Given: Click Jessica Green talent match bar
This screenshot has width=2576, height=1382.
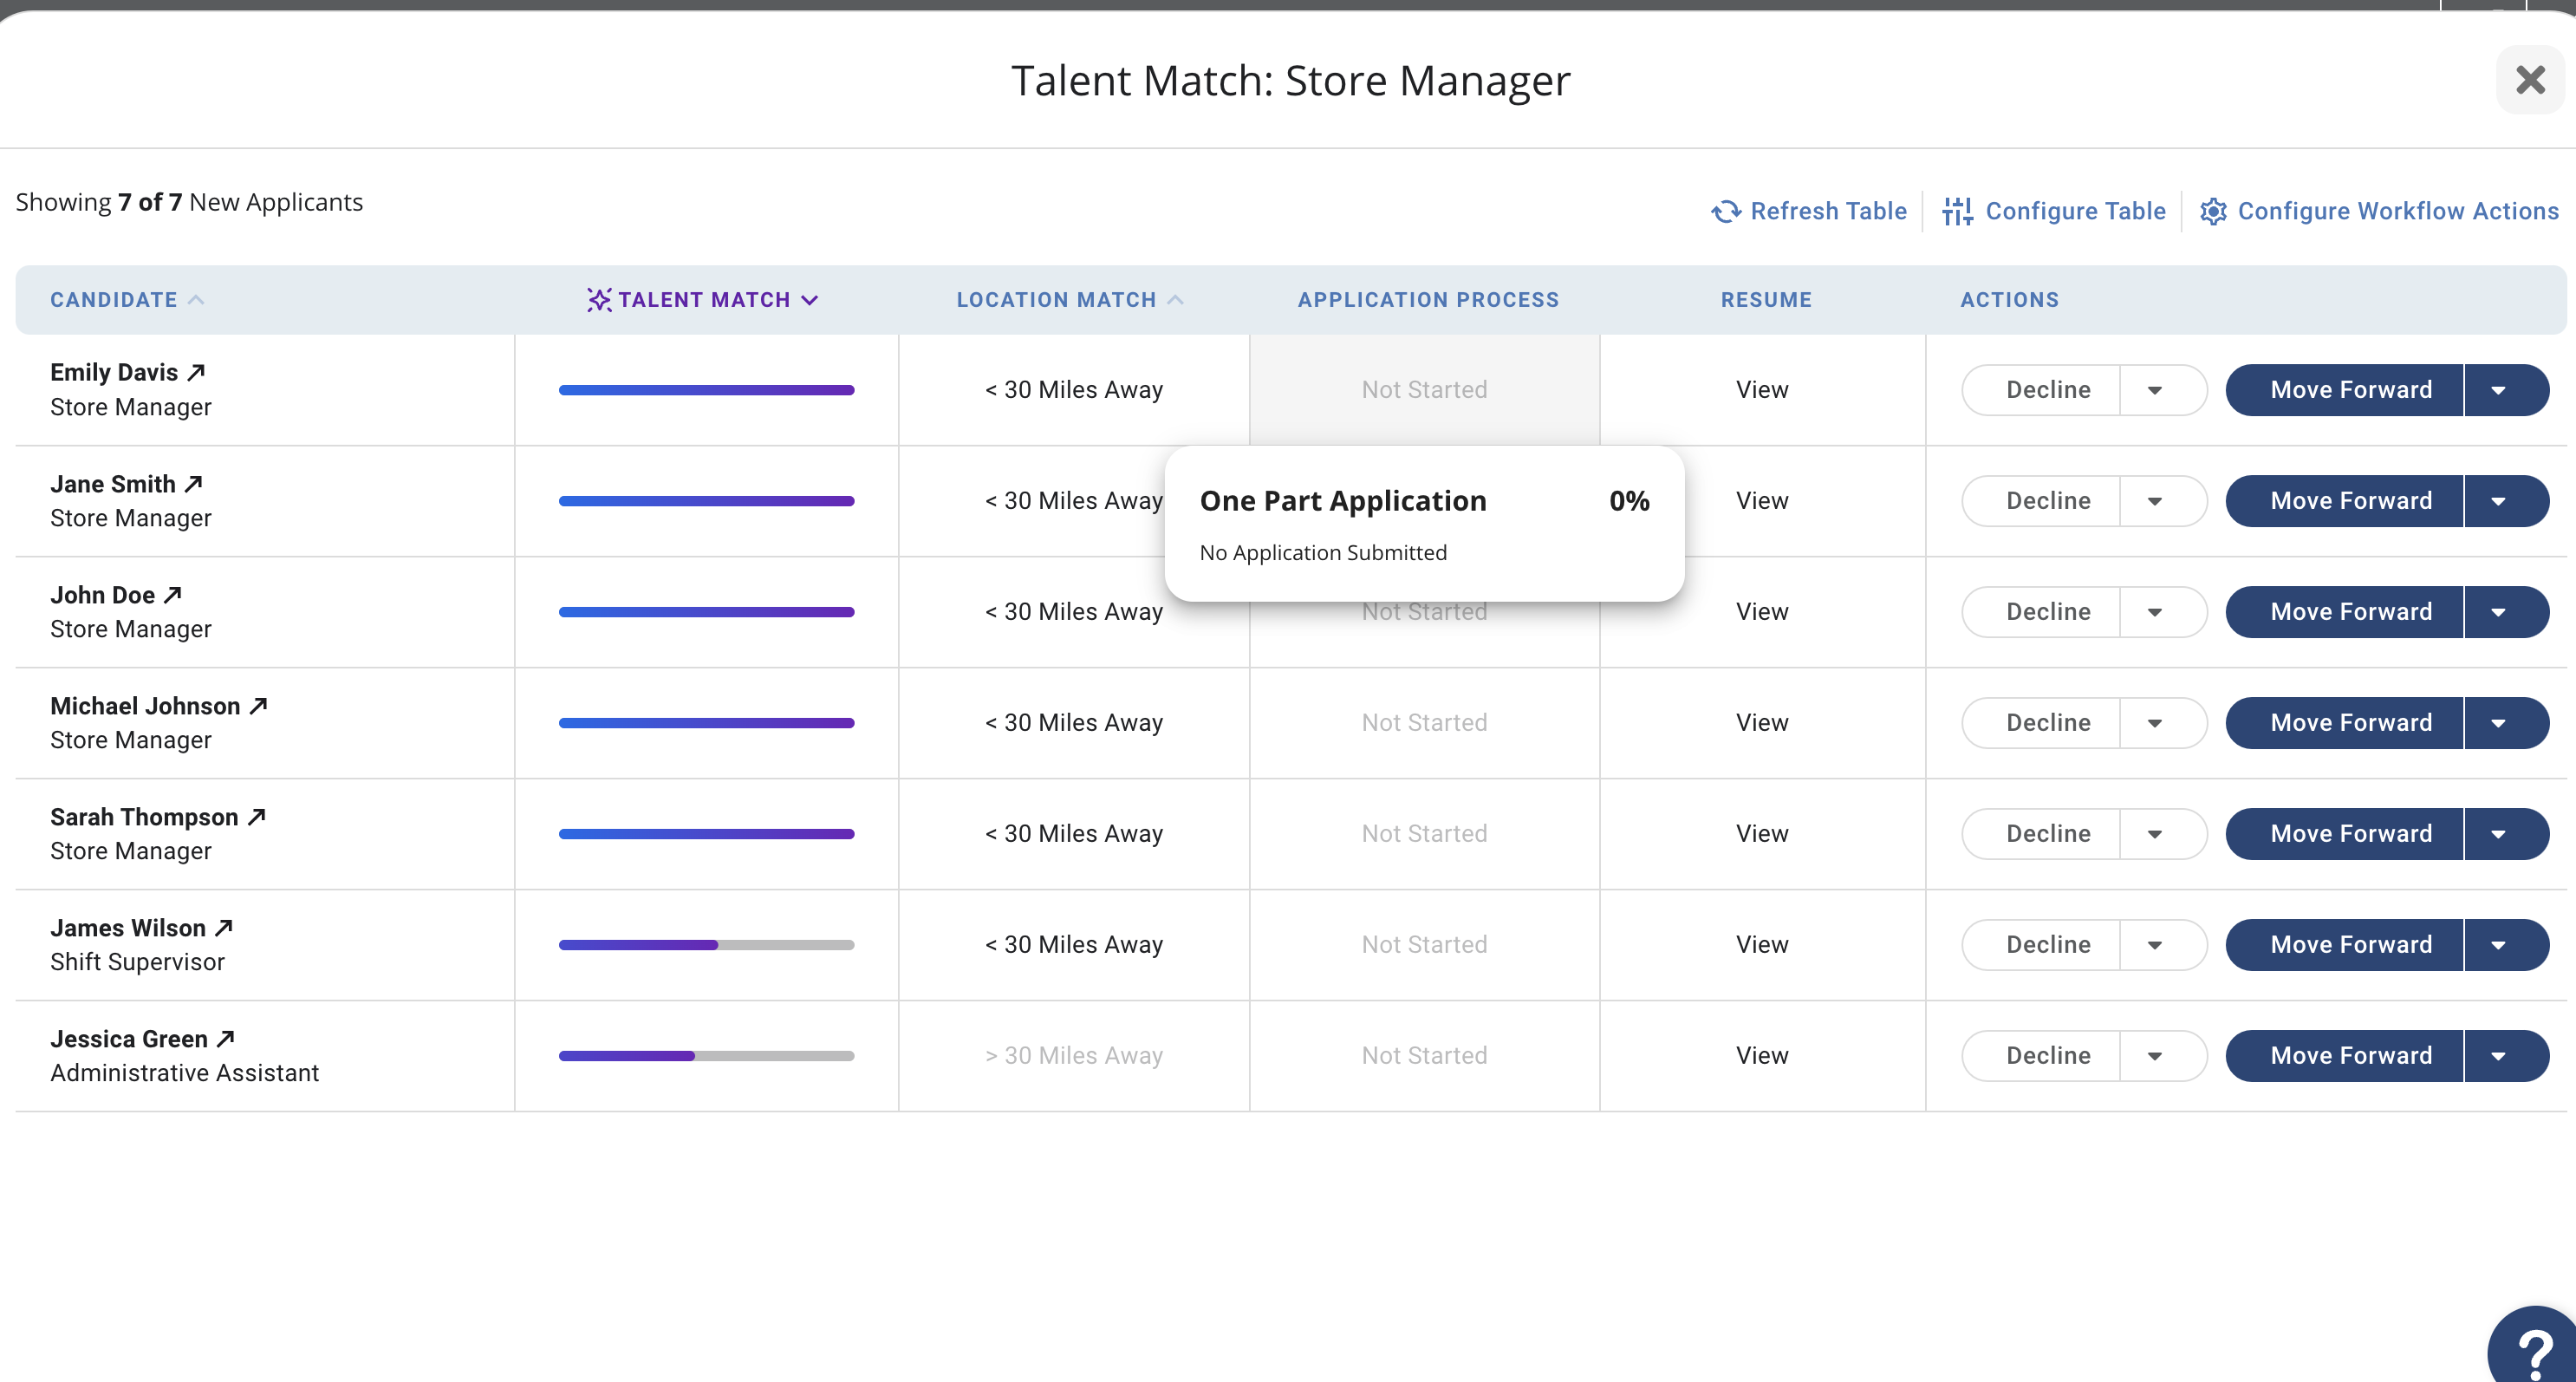Looking at the screenshot, I should [707, 1056].
